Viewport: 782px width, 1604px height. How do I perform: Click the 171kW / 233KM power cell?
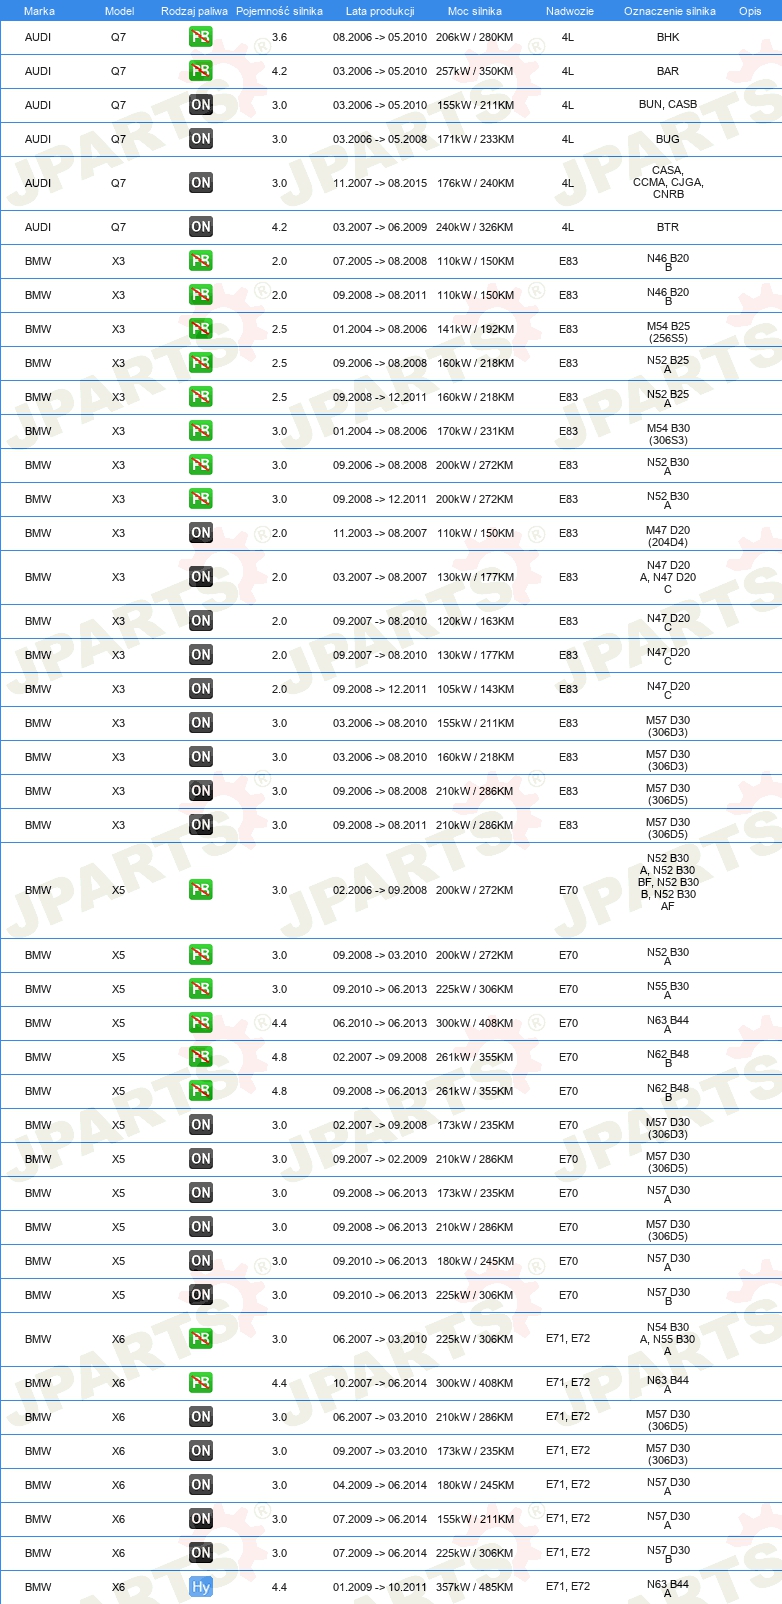pyautogui.click(x=475, y=139)
